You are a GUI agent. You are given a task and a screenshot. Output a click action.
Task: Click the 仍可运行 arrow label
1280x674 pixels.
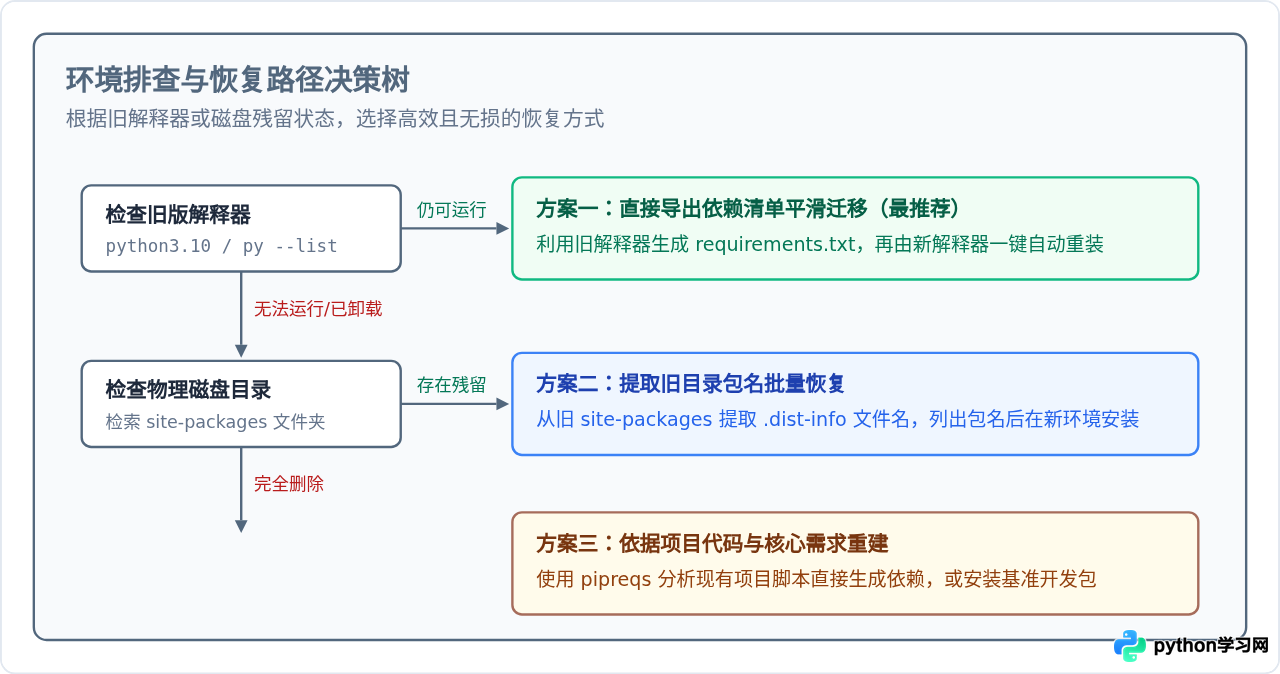pos(452,210)
